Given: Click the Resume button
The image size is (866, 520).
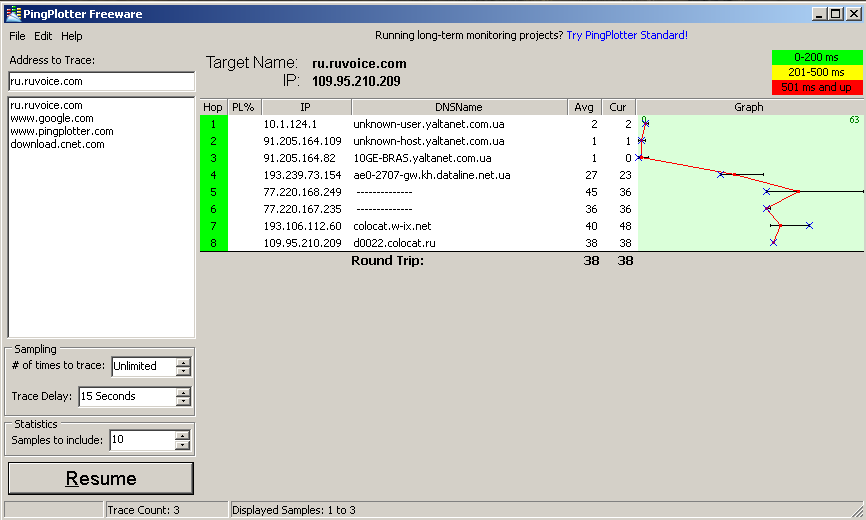Looking at the screenshot, I should coord(101,478).
